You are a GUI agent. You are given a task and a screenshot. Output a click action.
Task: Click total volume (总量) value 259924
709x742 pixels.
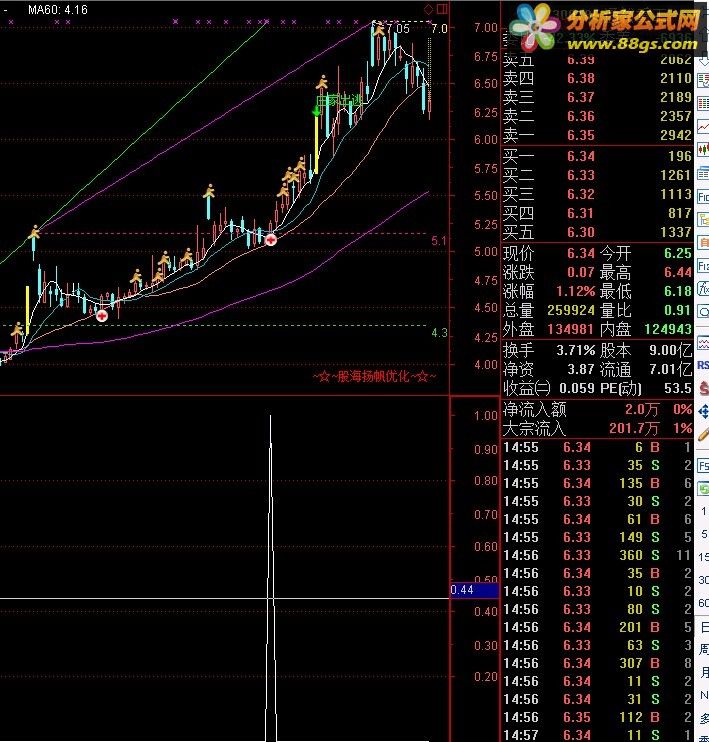(571, 310)
